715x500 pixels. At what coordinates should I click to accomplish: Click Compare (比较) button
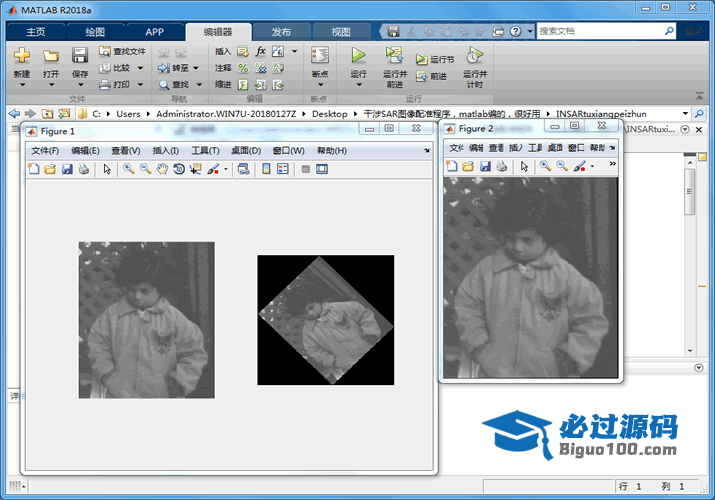[x=116, y=68]
